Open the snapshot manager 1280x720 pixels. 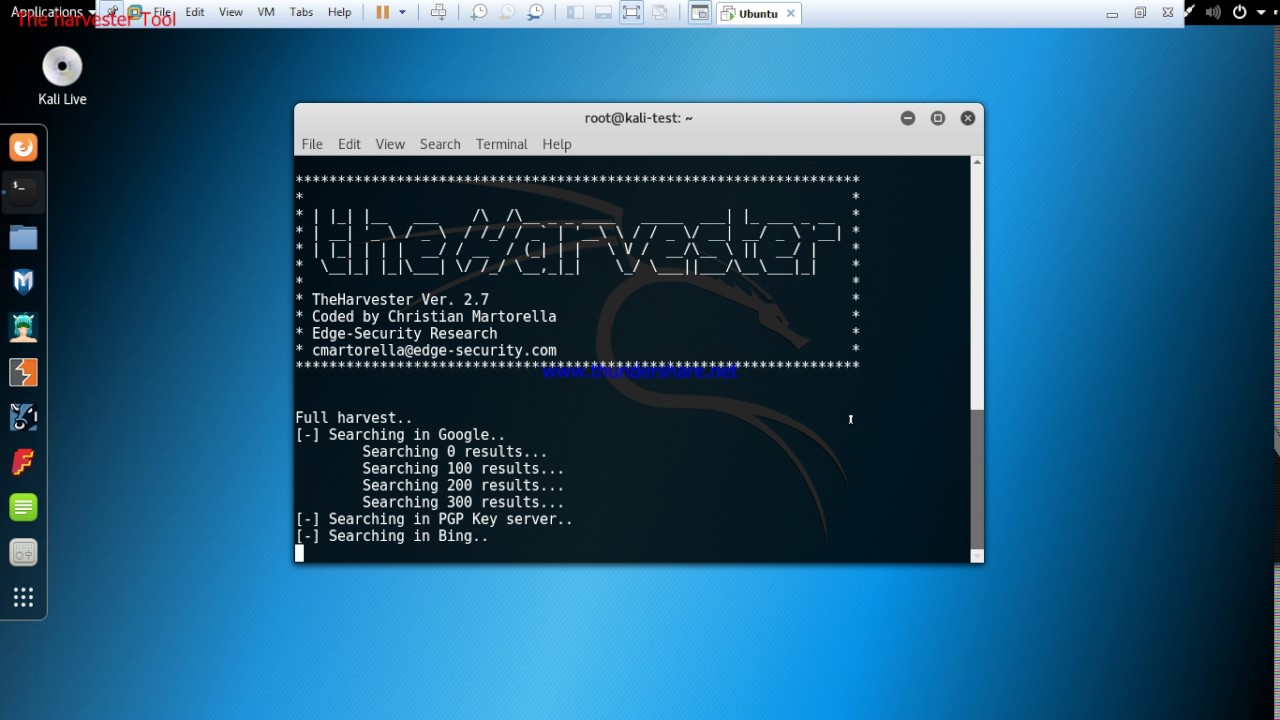tap(536, 12)
